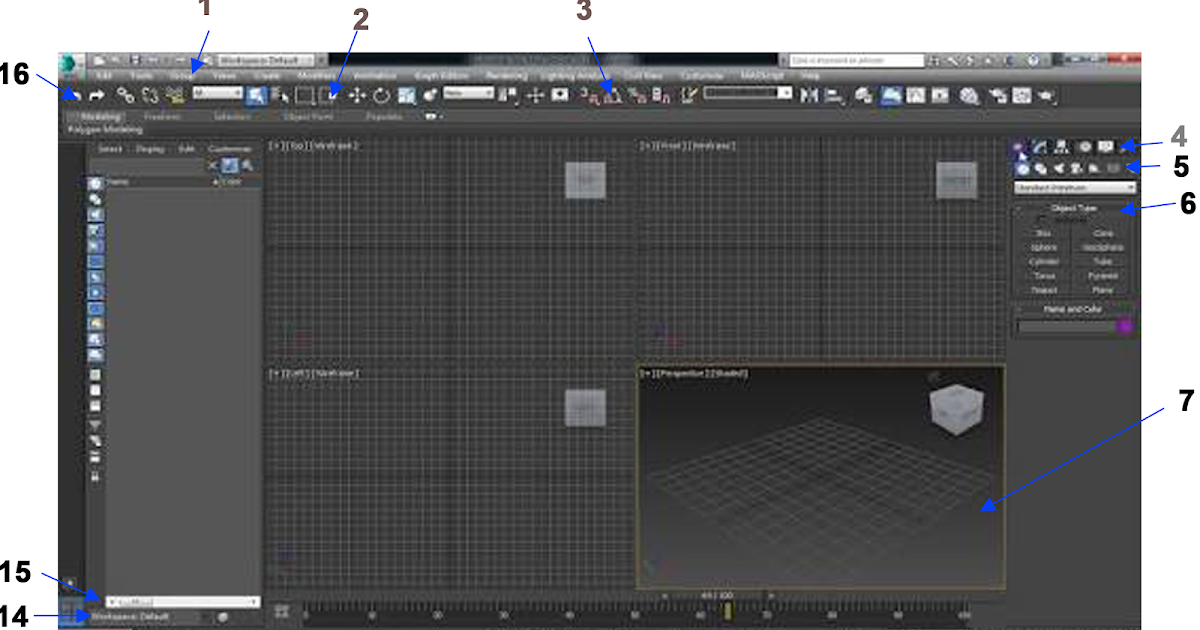Open the Tools menu
1200x630 pixels.
[x=141, y=76]
